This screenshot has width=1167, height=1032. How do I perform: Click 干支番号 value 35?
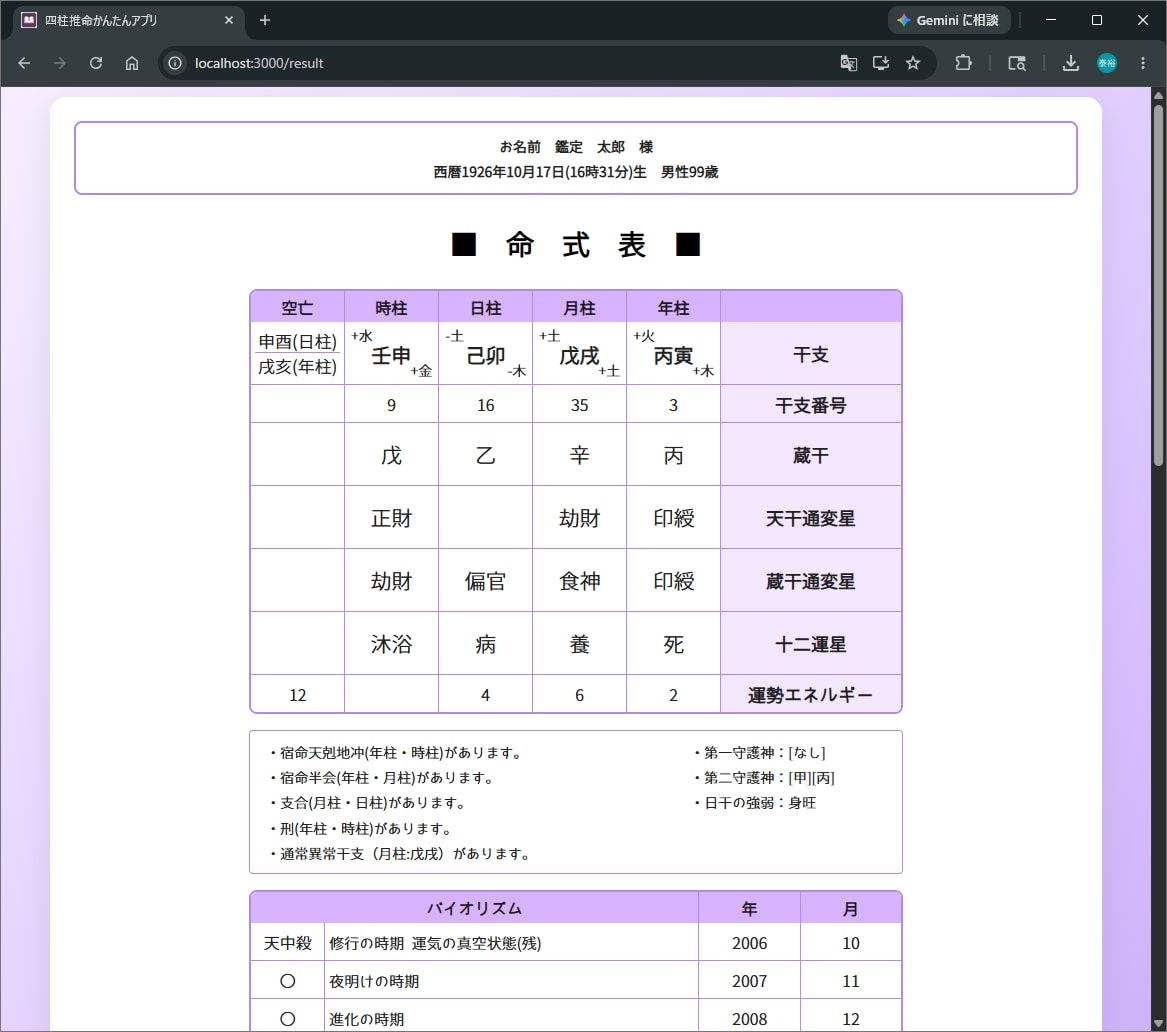(579, 405)
